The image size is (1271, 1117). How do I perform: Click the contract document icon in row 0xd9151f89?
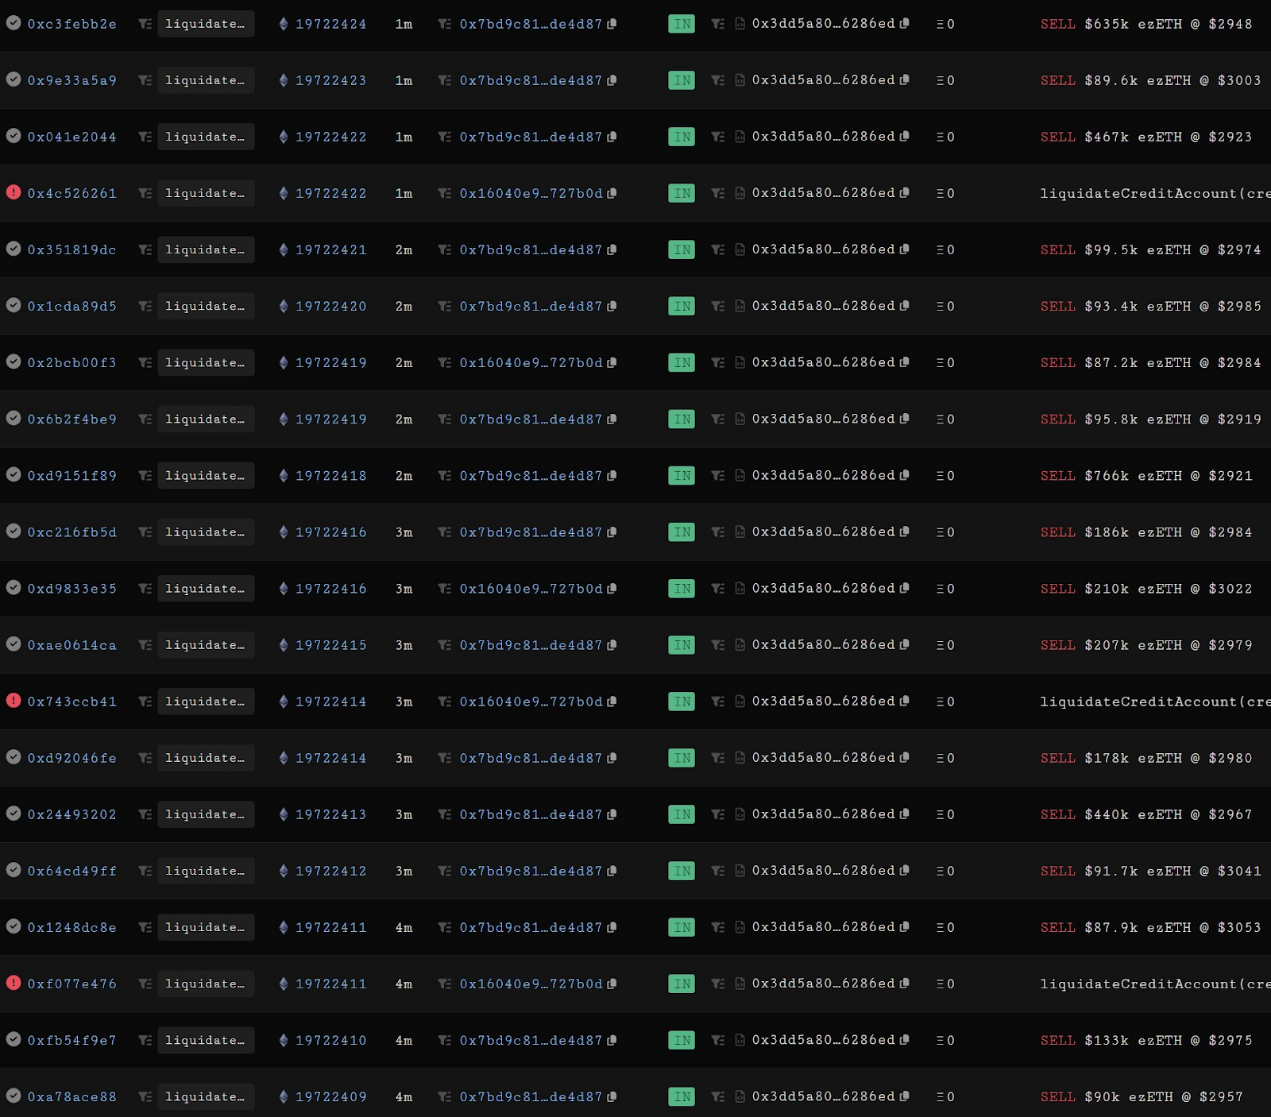[x=740, y=476]
